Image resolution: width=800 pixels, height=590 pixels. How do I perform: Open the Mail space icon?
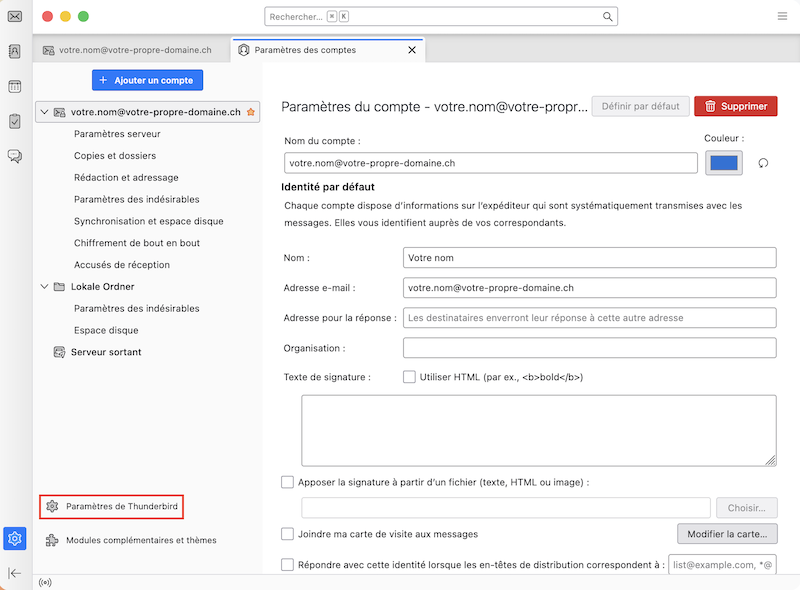15,17
